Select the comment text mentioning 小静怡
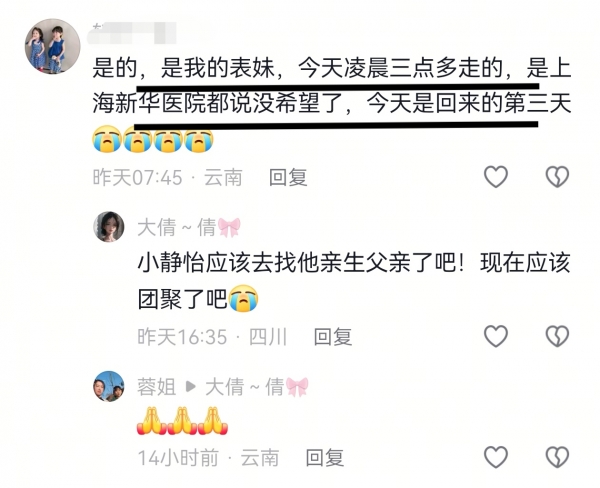The width and height of the screenshot is (600, 488). point(354,281)
